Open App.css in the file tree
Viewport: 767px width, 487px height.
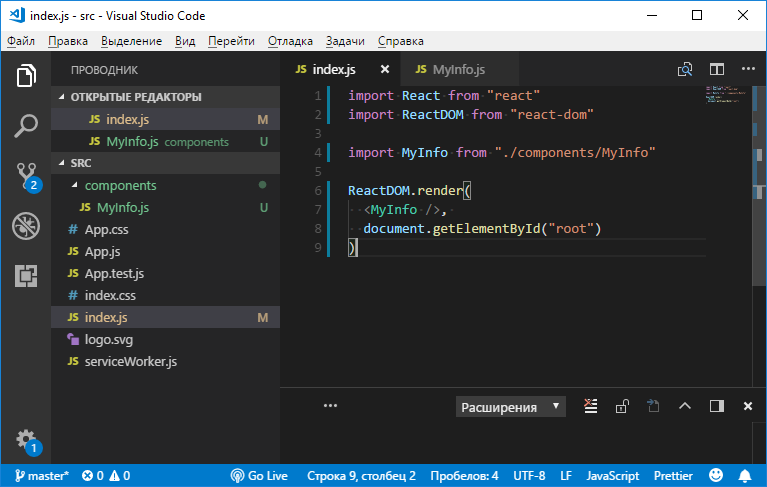(165, 229)
